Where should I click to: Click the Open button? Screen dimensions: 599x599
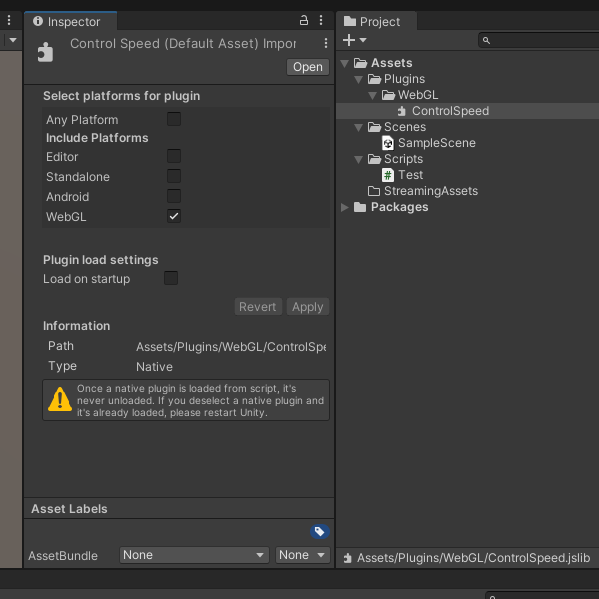(x=308, y=67)
